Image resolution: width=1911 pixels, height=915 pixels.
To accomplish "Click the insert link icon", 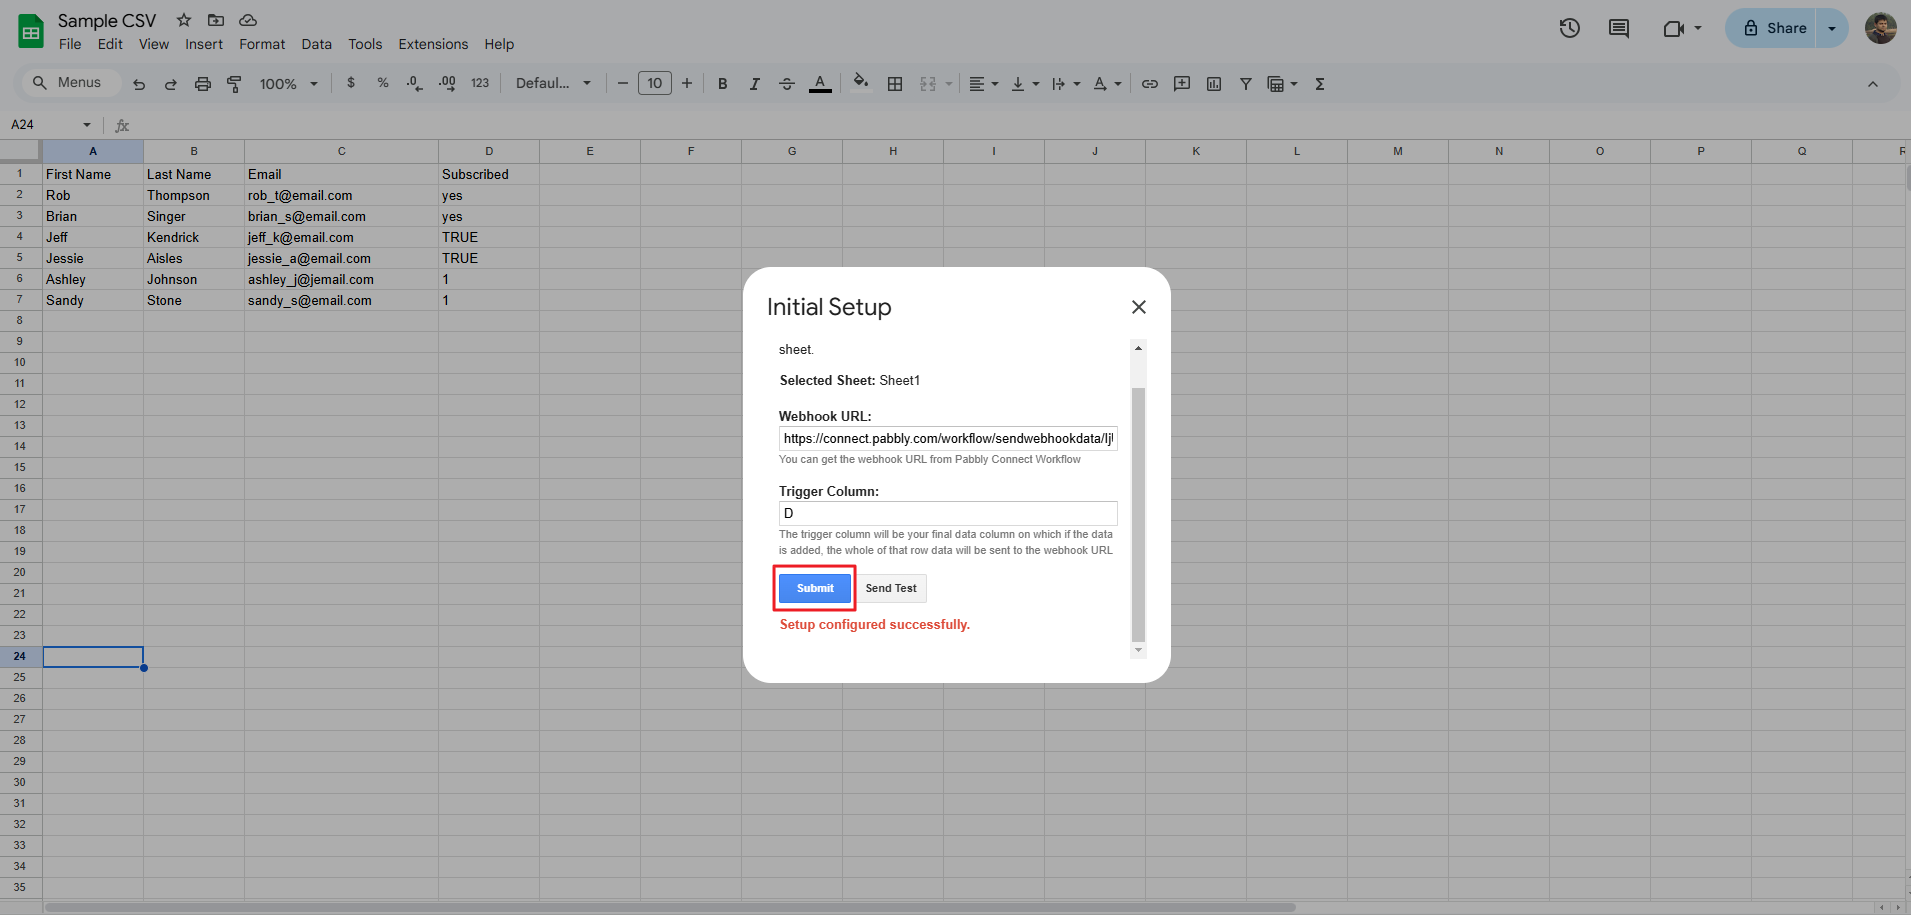I will click(x=1149, y=84).
